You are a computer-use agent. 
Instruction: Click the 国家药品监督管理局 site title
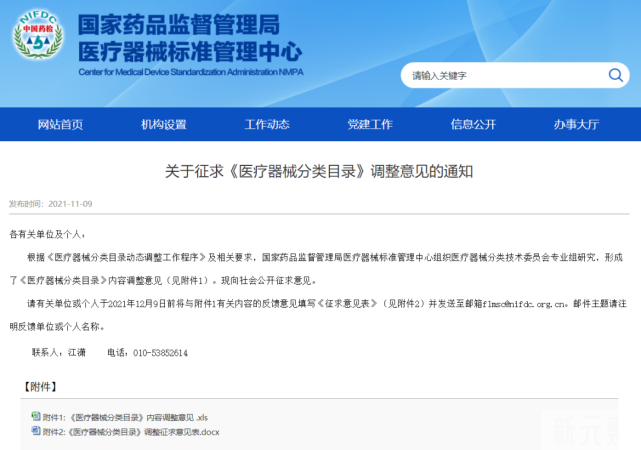[180, 24]
